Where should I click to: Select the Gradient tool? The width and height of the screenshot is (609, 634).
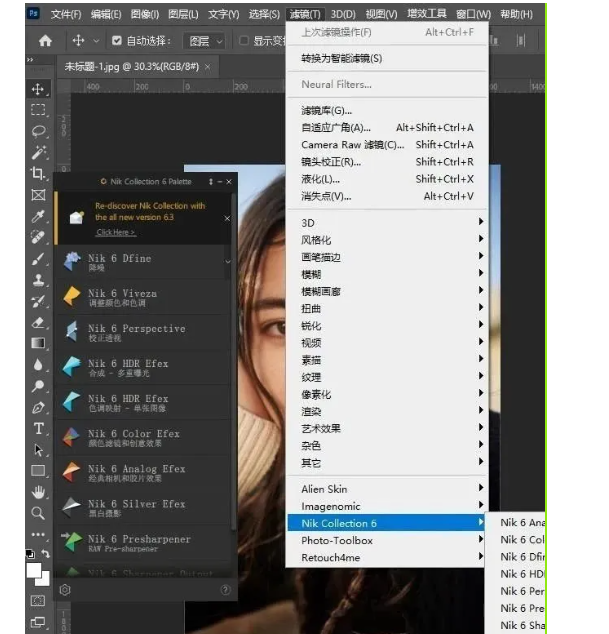tap(38, 343)
